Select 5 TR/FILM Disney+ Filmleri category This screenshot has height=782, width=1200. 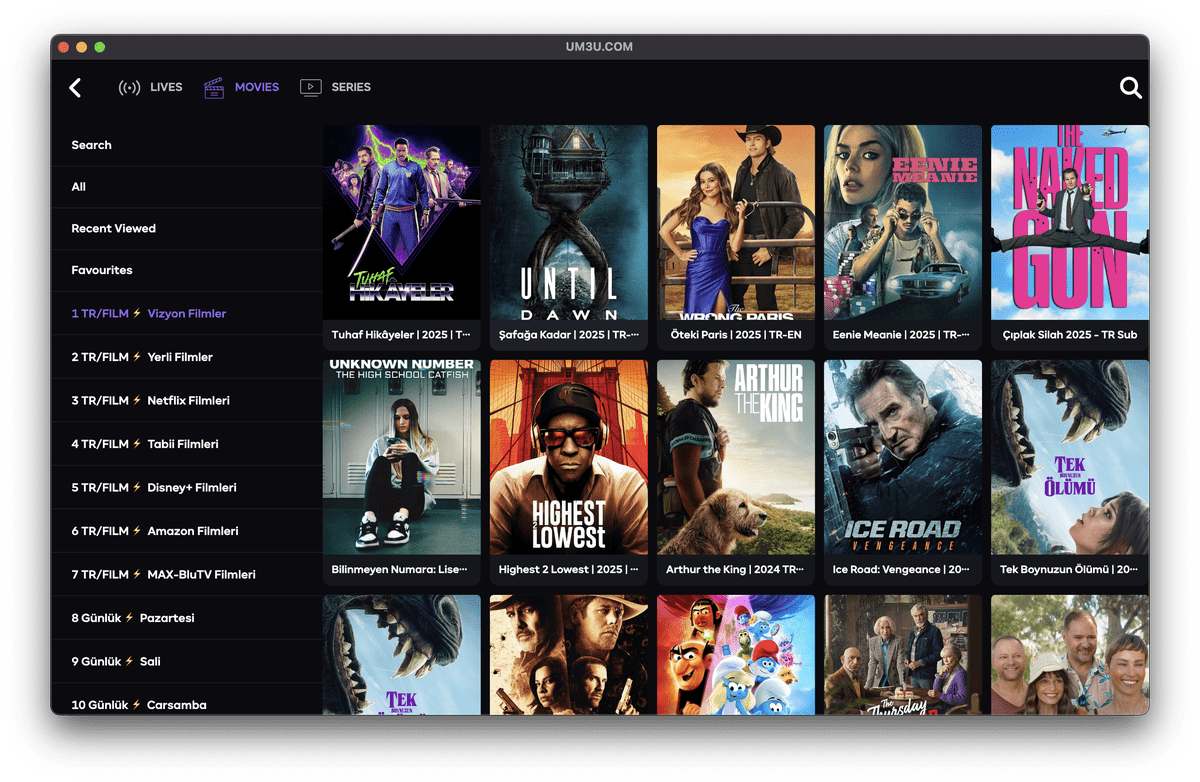coord(187,488)
